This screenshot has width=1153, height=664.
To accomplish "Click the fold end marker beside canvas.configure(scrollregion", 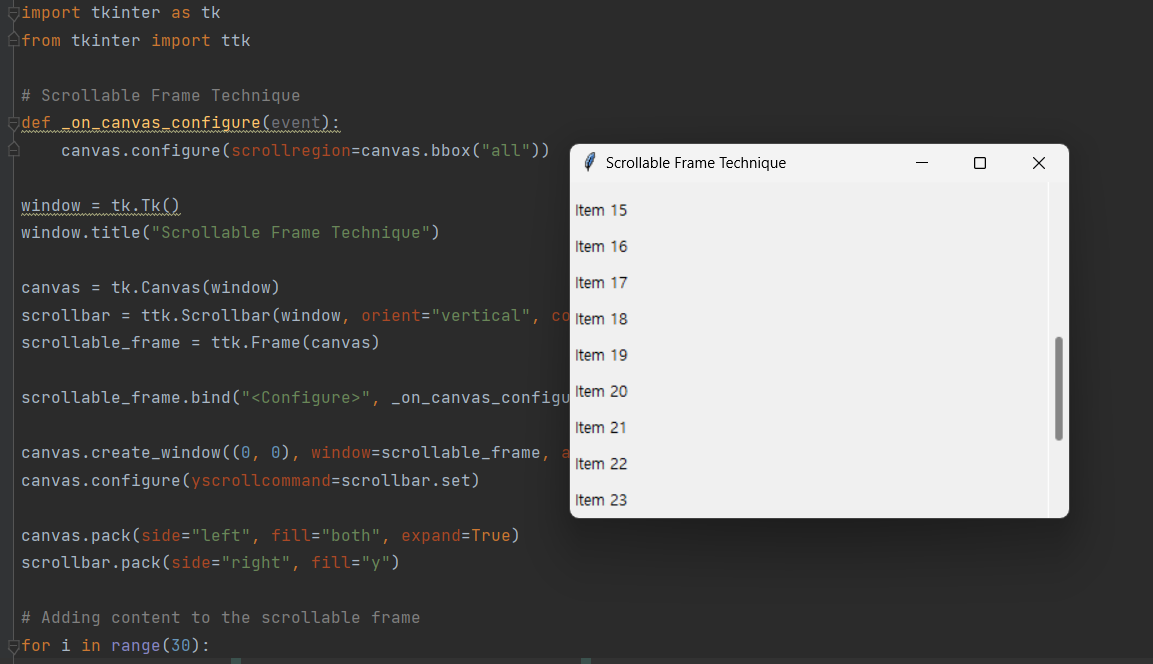I will (x=13, y=150).
